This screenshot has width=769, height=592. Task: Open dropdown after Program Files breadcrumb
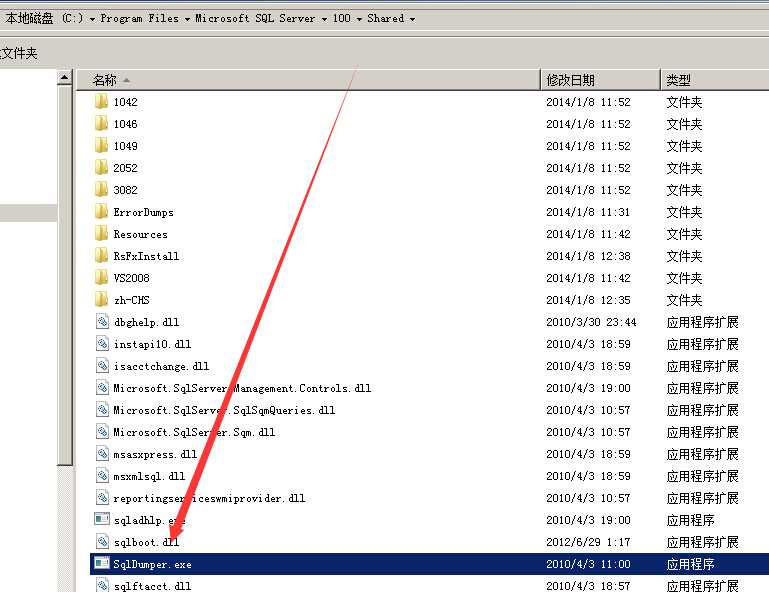pos(187,19)
